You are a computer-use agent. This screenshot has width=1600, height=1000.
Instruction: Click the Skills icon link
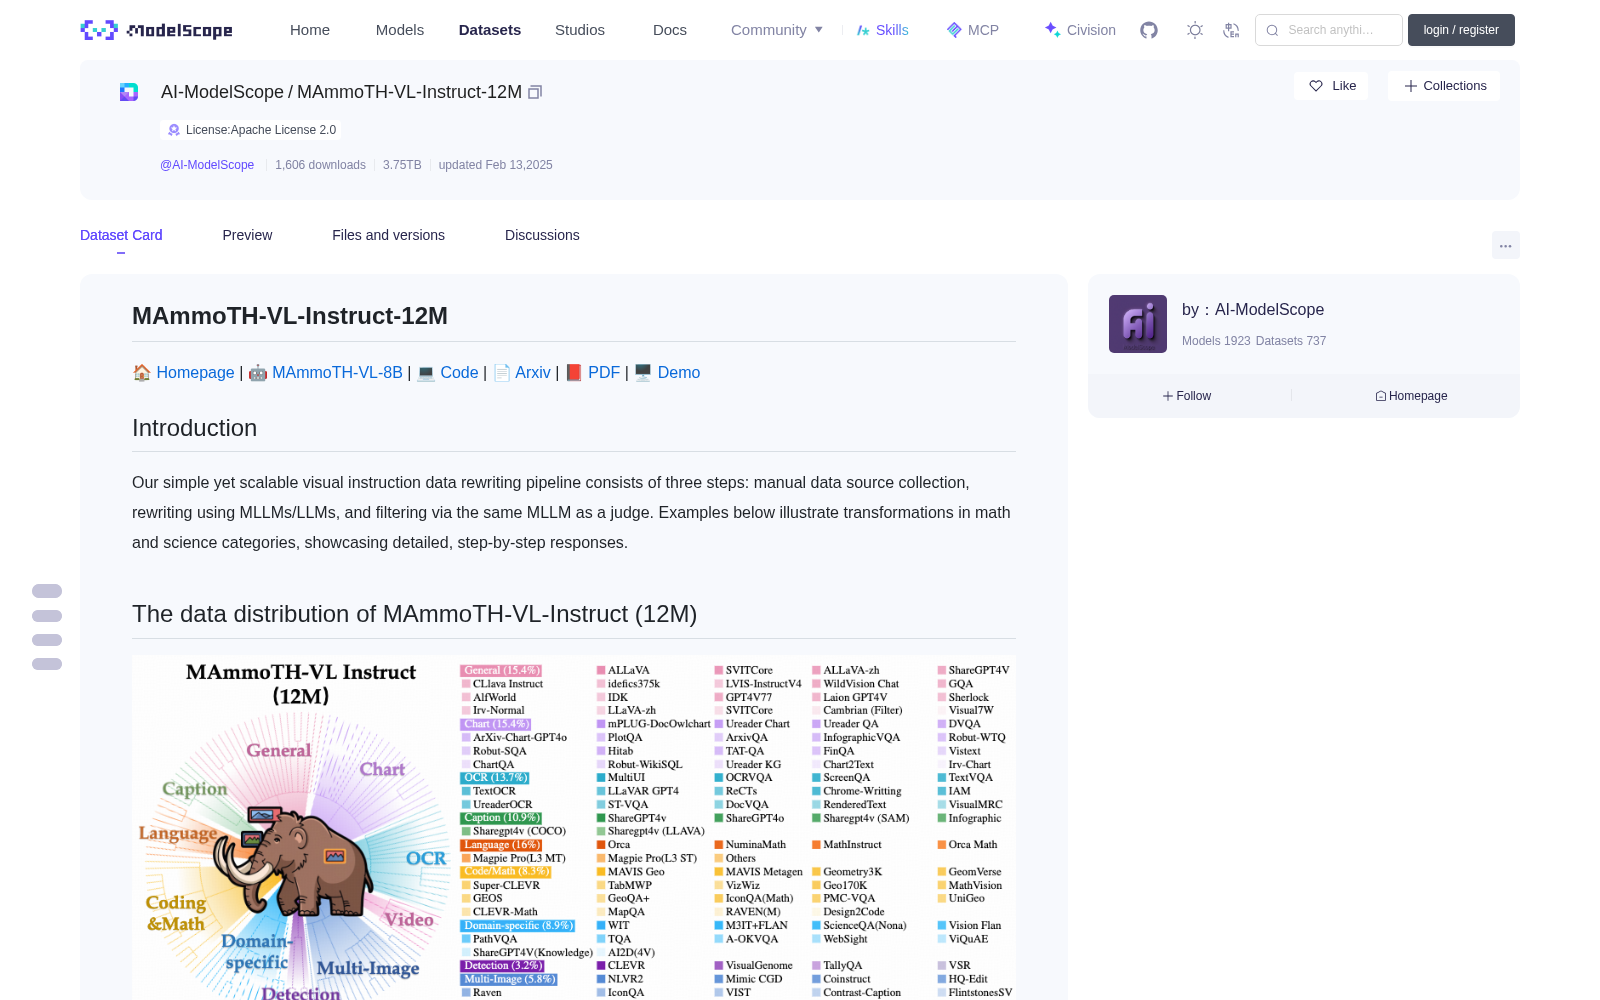click(882, 30)
